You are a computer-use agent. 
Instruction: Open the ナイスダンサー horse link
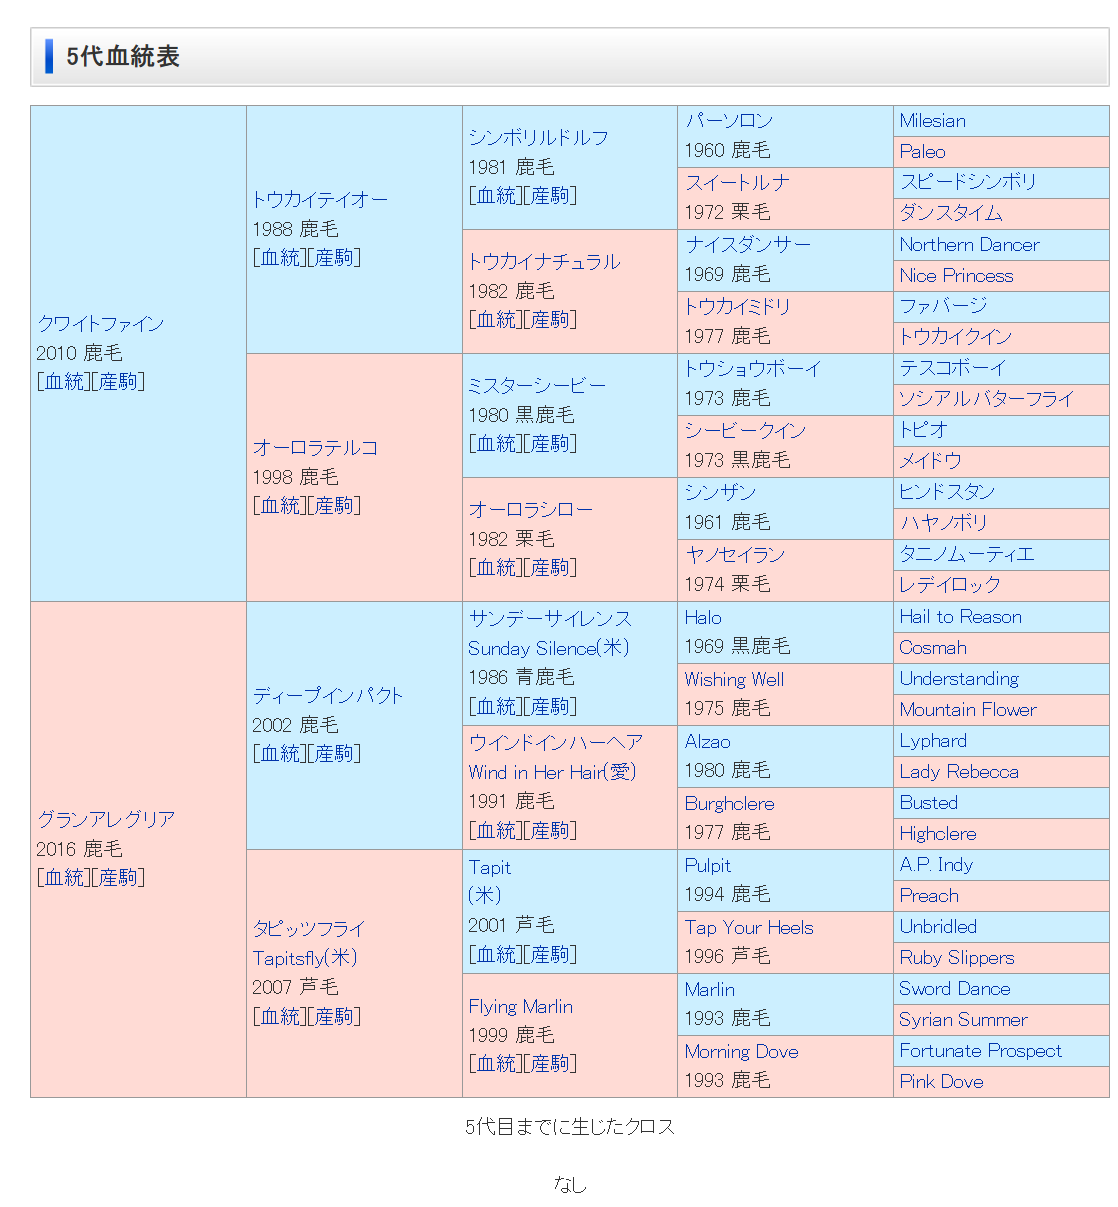click(x=748, y=244)
